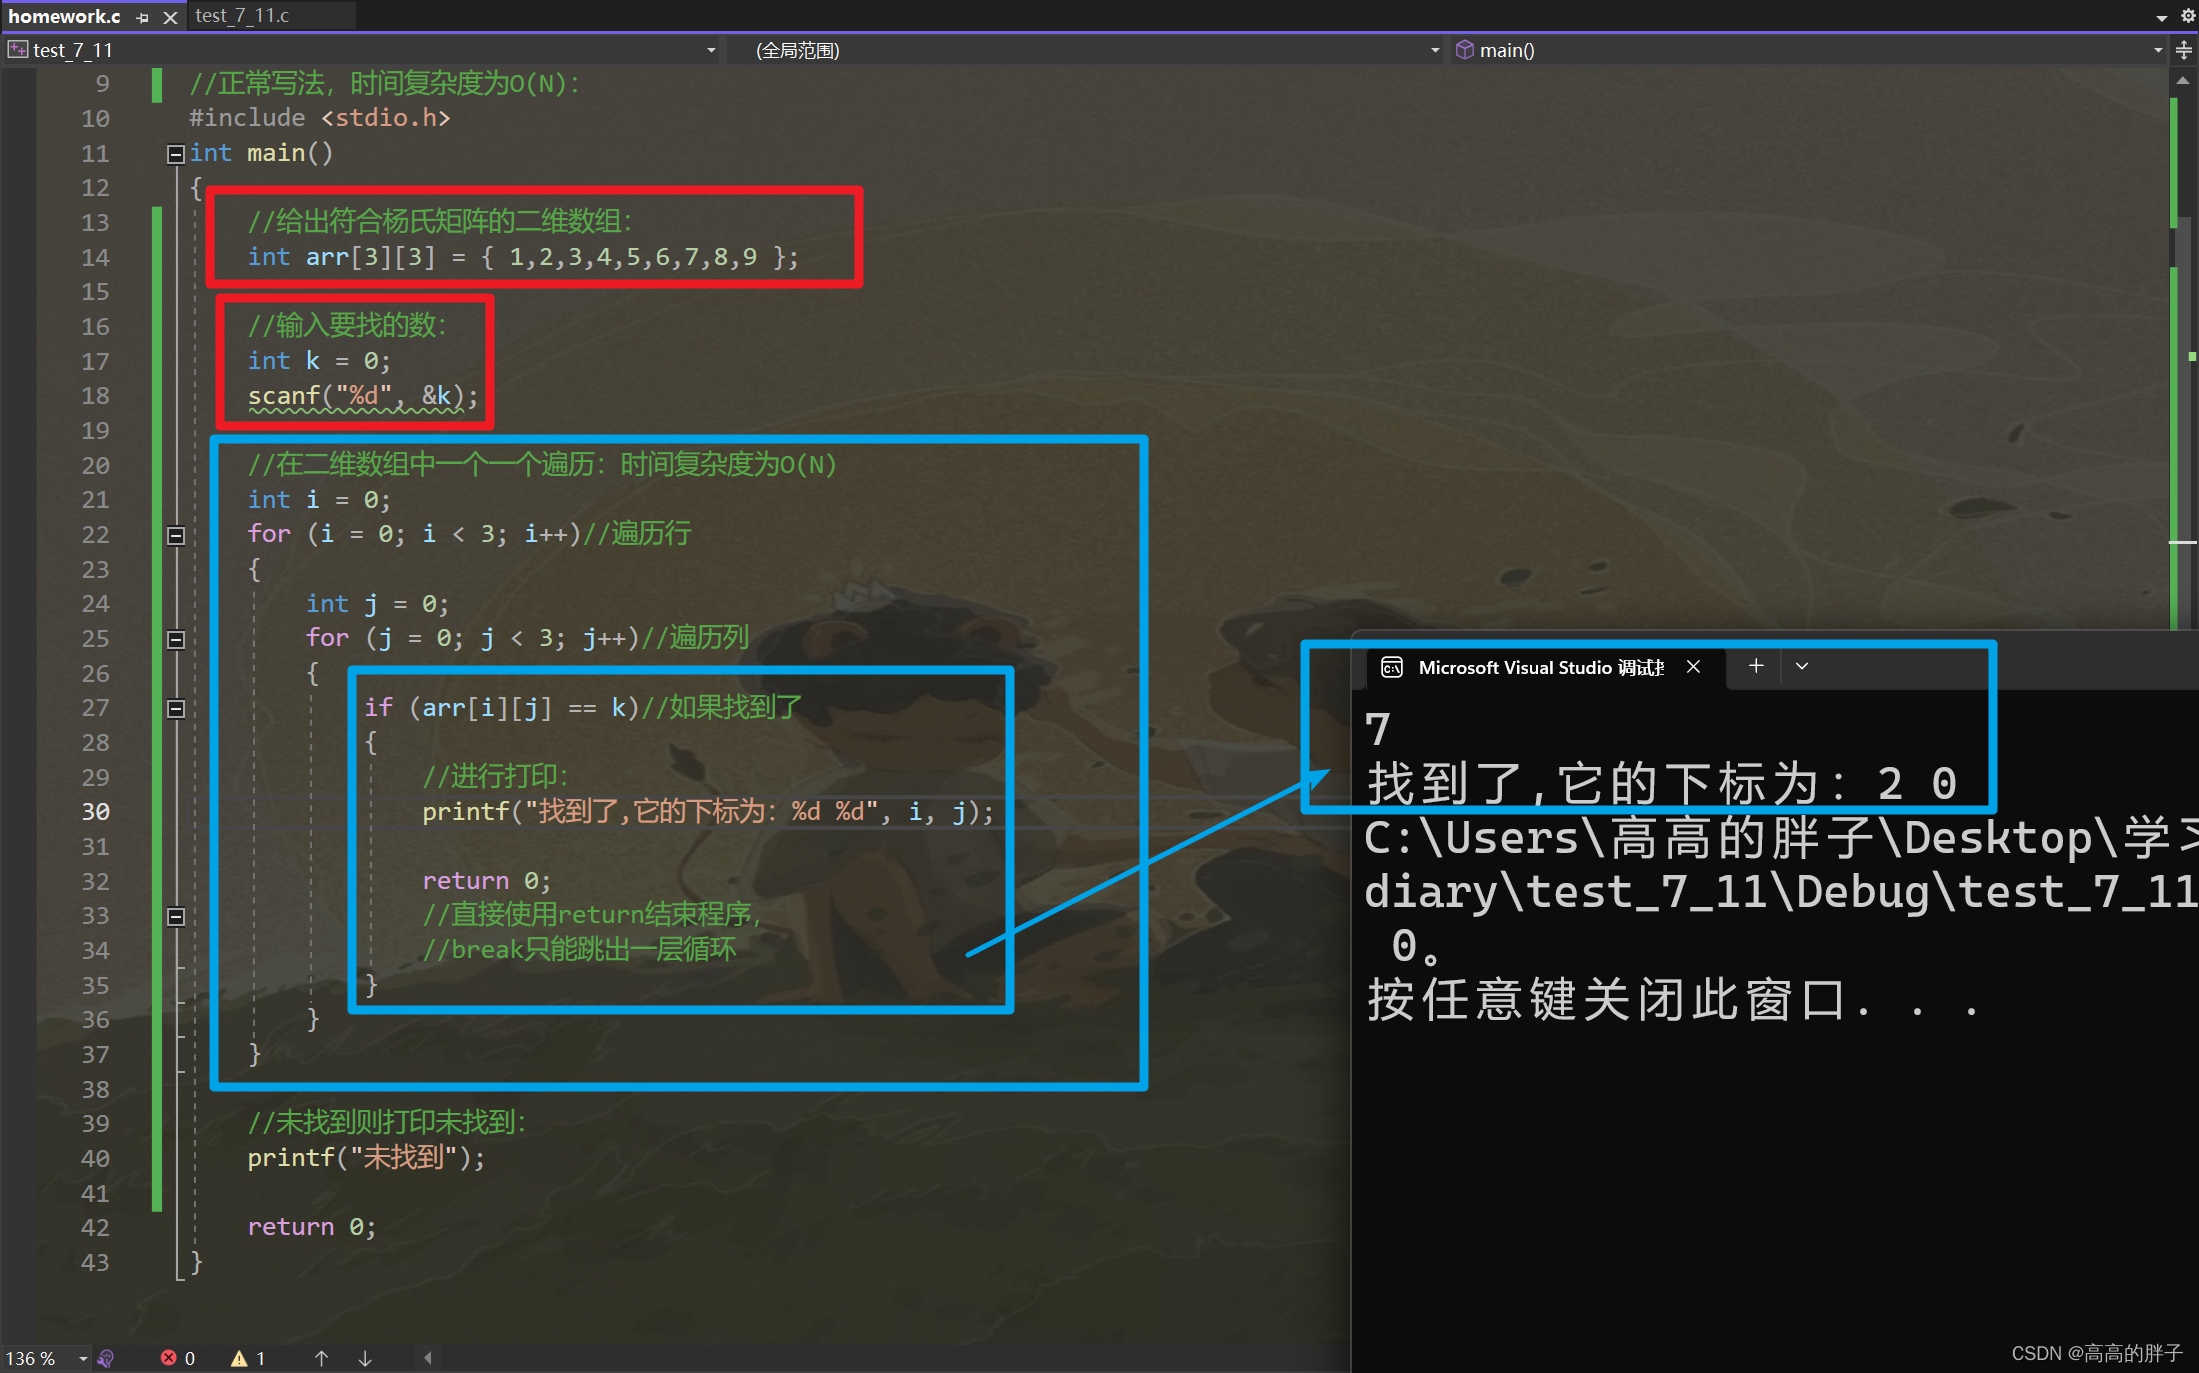
Task: Add a new terminal tab with the plus button
Action: coord(1756,667)
